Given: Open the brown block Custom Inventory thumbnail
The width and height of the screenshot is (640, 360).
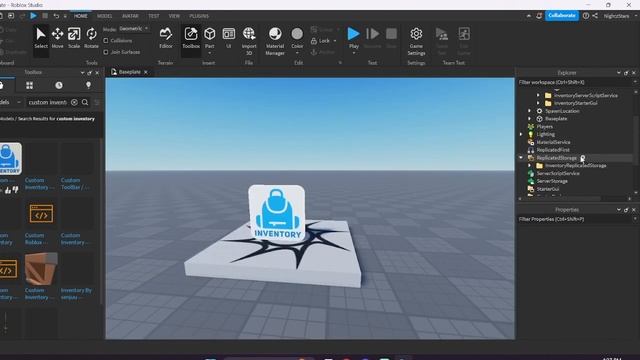Looking at the screenshot, I should [x=41, y=269].
